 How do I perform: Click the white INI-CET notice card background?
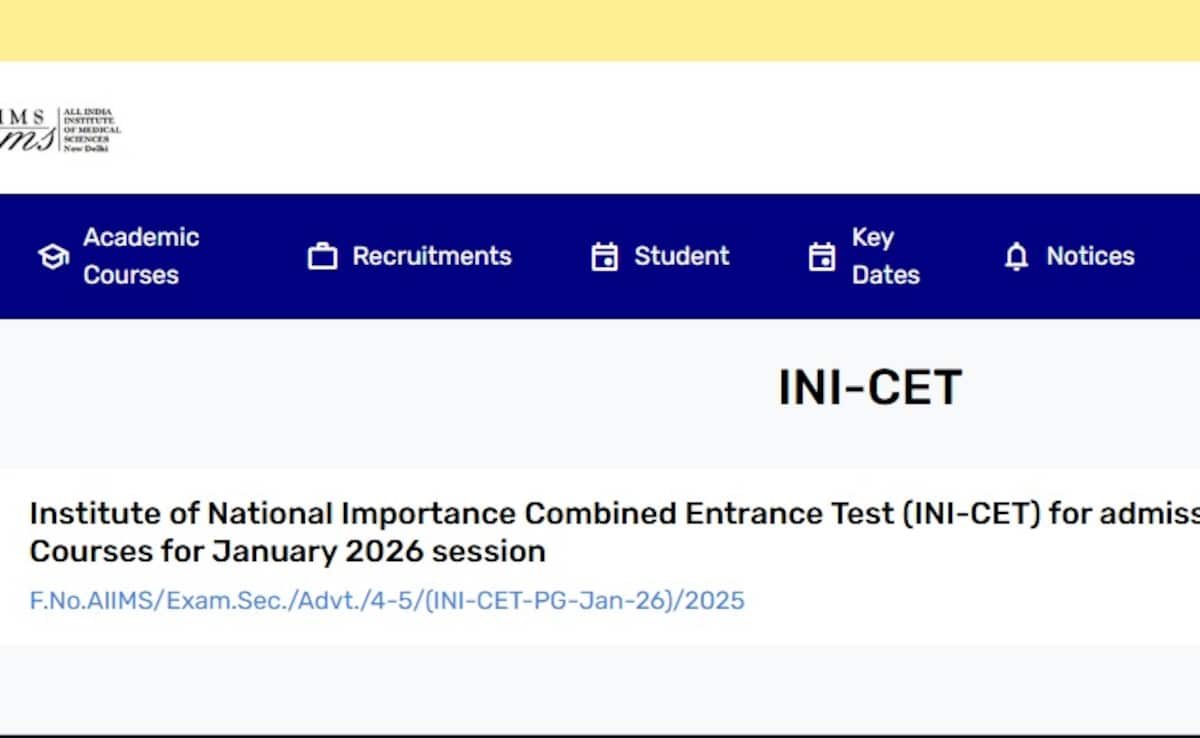(950, 600)
